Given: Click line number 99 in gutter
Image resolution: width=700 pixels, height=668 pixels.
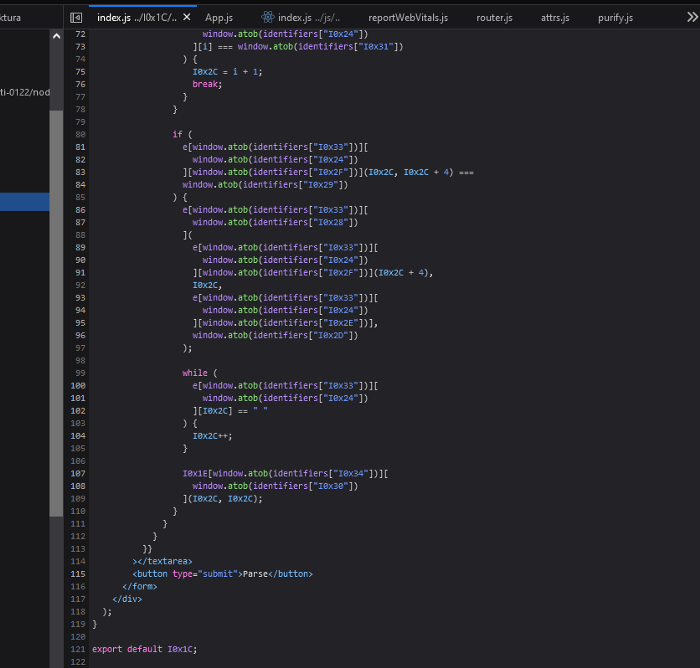Looking at the screenshot, I should pos(80,372).
